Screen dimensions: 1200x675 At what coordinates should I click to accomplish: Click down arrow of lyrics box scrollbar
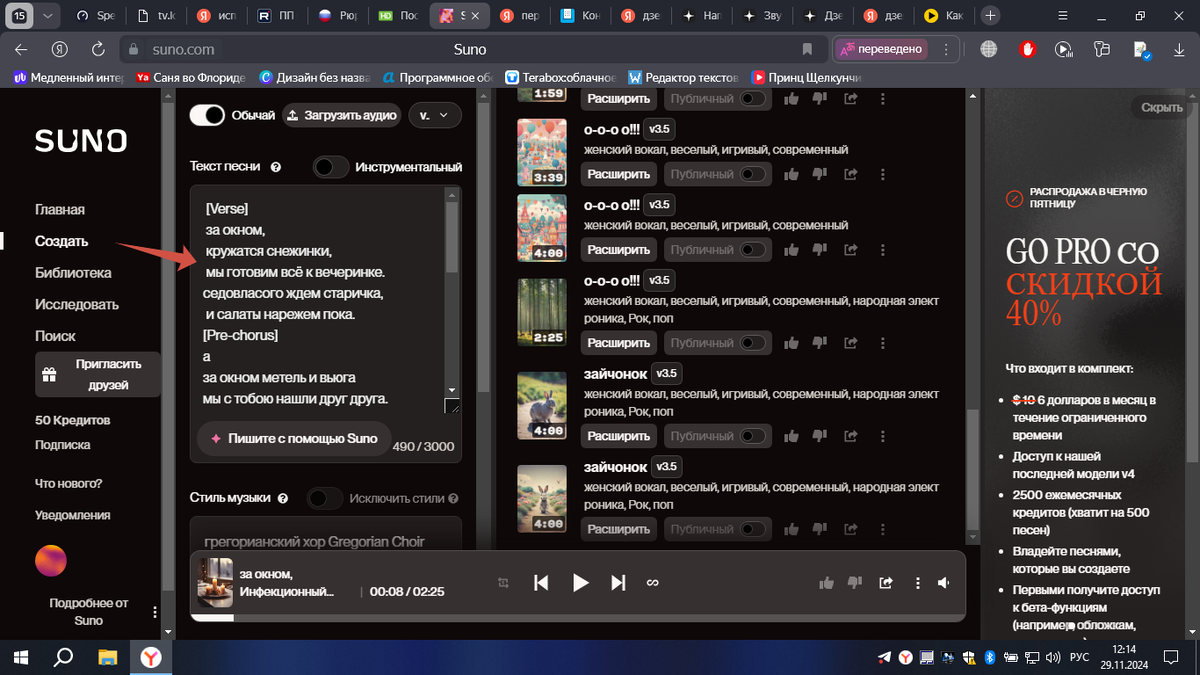click(x=451, y=389)
